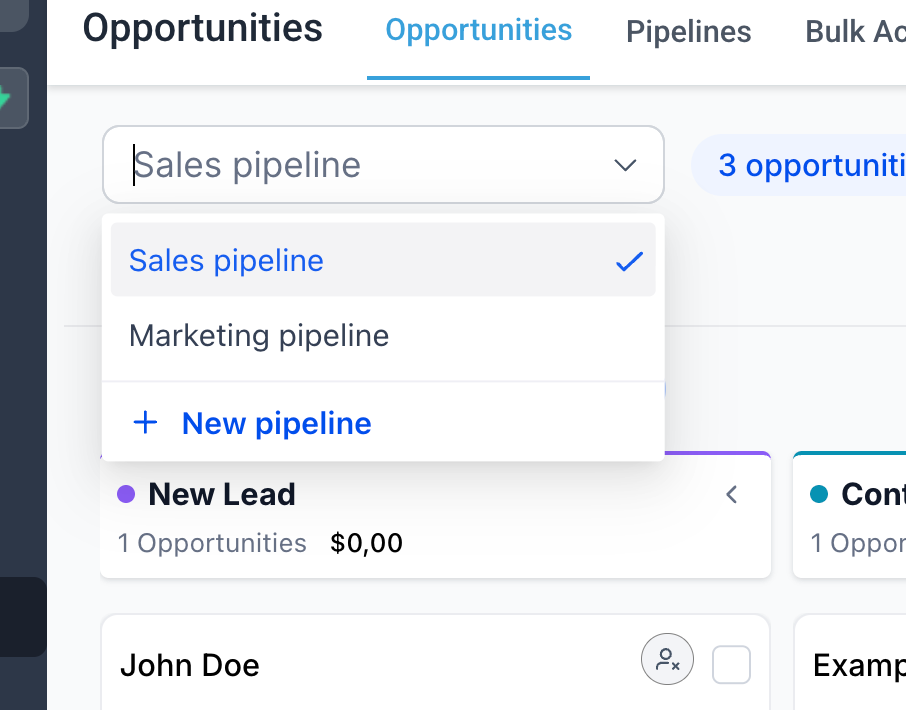Switch to the Pipelines tab
The width and height of the screenshot is (906, 710).
click(x=689, y=32)
